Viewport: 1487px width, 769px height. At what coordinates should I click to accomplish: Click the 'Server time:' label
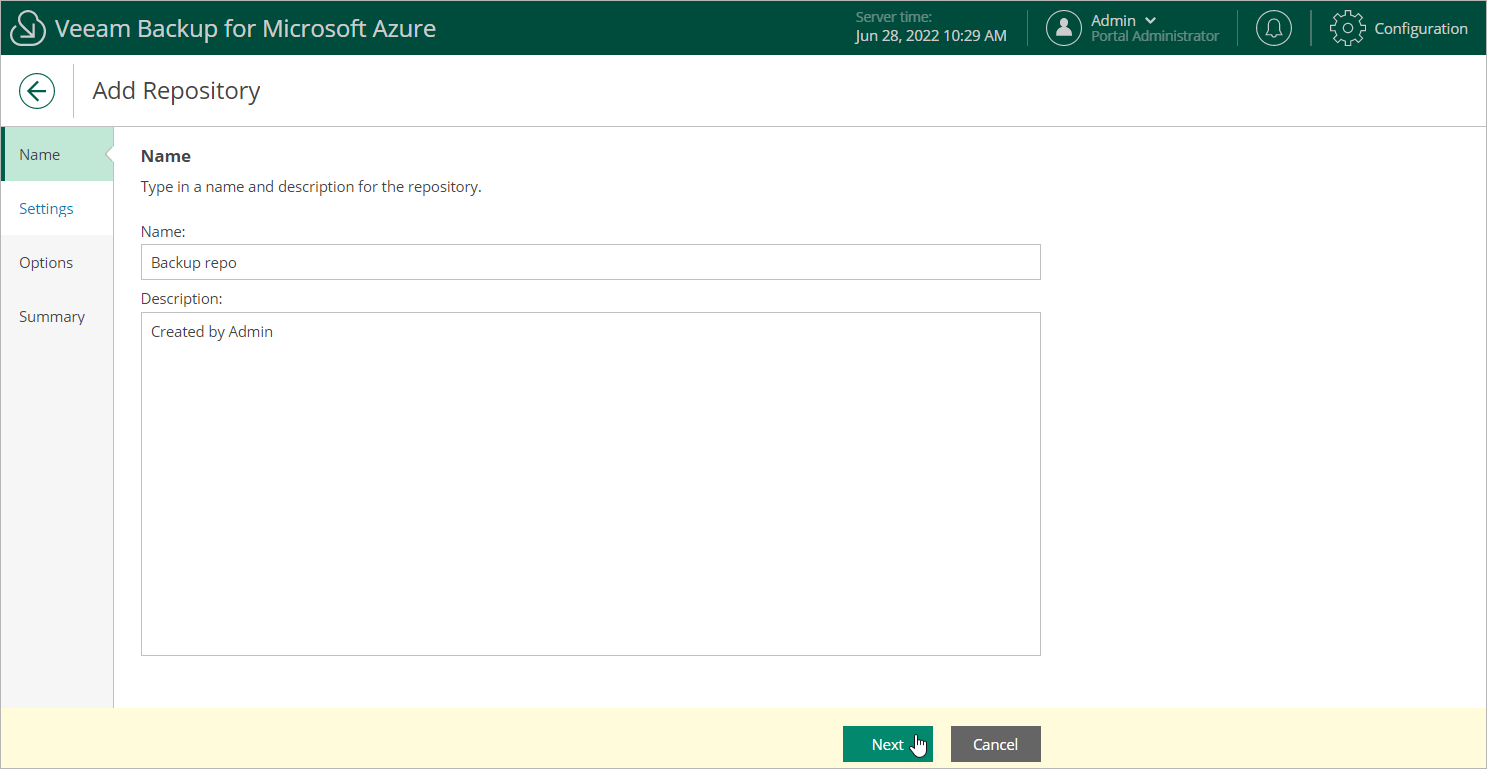click(x=894, y=17)
